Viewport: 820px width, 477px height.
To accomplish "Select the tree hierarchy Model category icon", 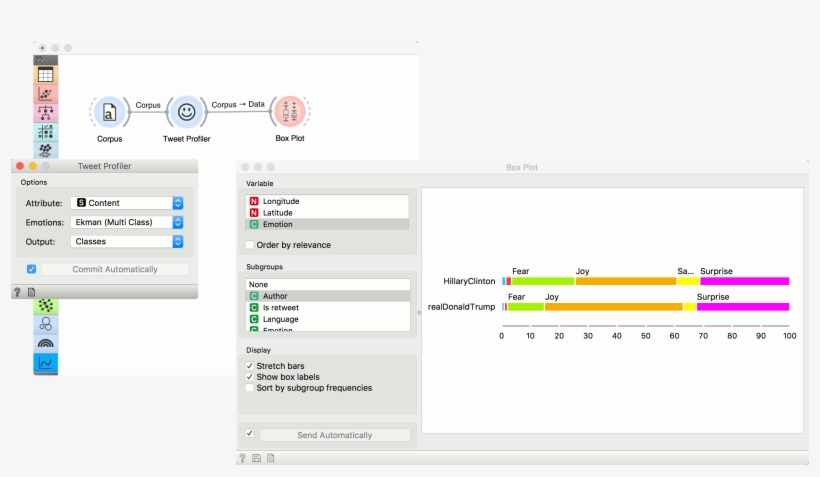I will click(45, 113).
